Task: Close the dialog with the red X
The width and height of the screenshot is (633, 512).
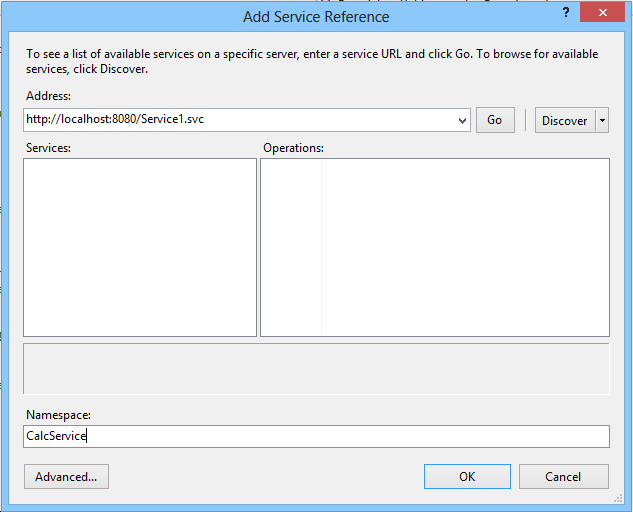Action: [602, 13]
